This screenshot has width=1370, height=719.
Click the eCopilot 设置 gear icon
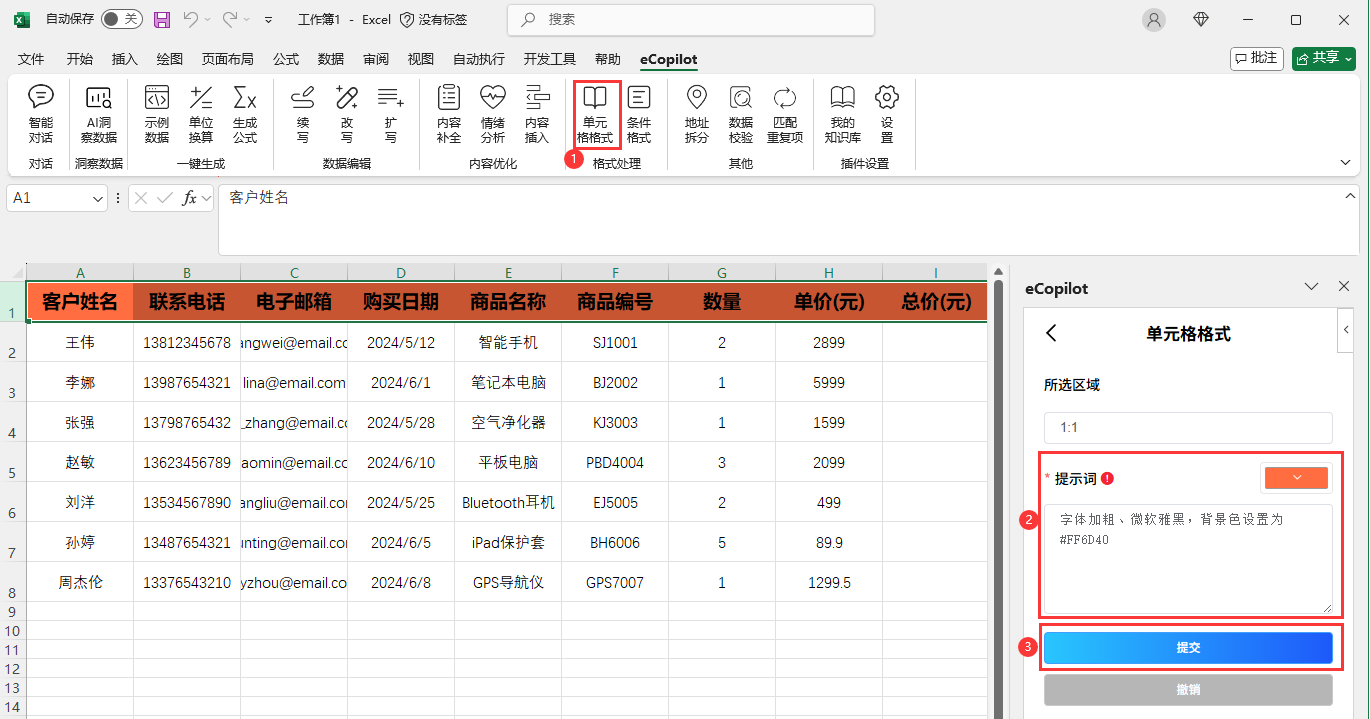pos(886,113)
